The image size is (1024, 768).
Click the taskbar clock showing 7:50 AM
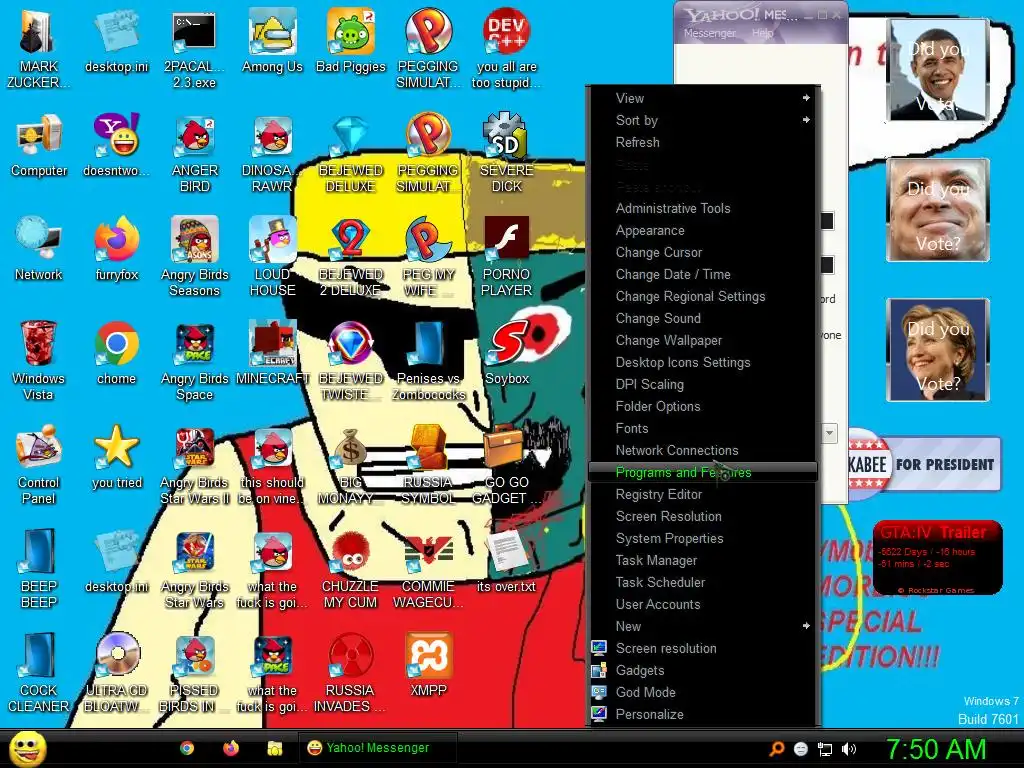point(936,749)
